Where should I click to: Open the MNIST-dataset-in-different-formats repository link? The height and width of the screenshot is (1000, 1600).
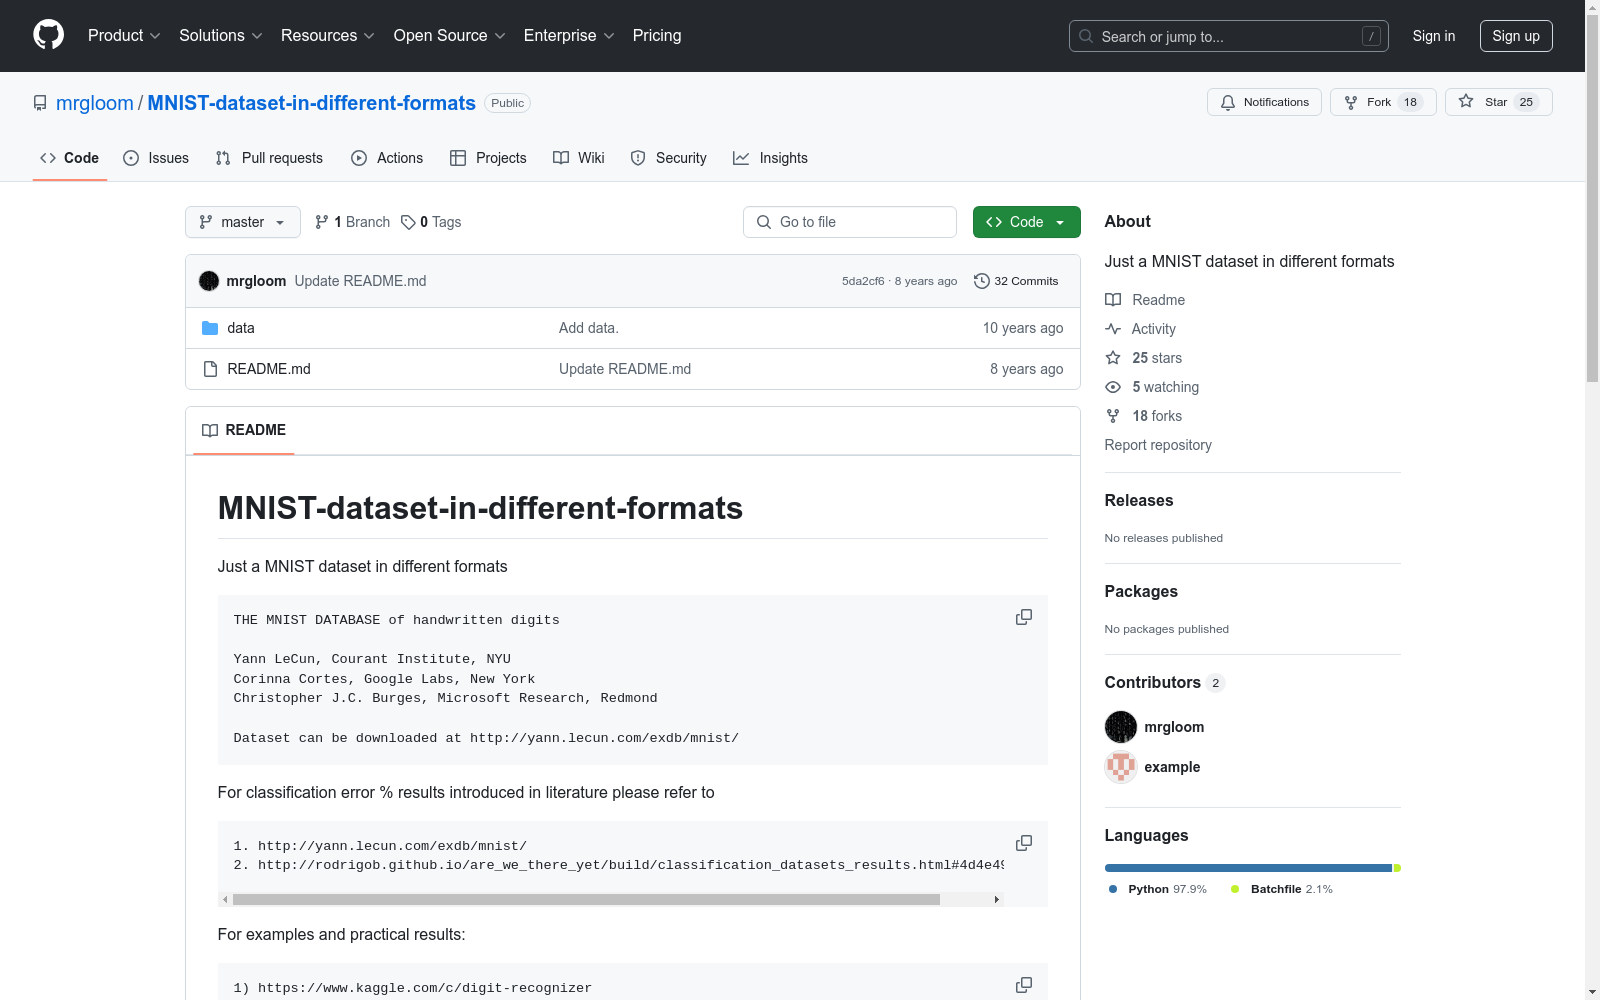[x=311, y=103]
